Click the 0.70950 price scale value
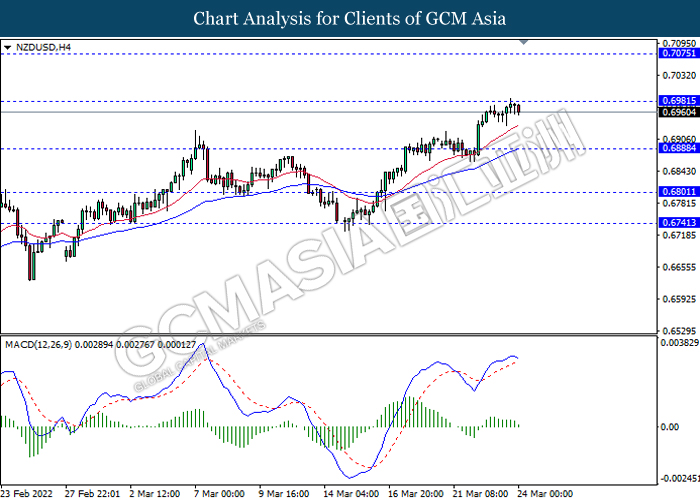Screen dimensions: 700x500 [x=679, y=44]
